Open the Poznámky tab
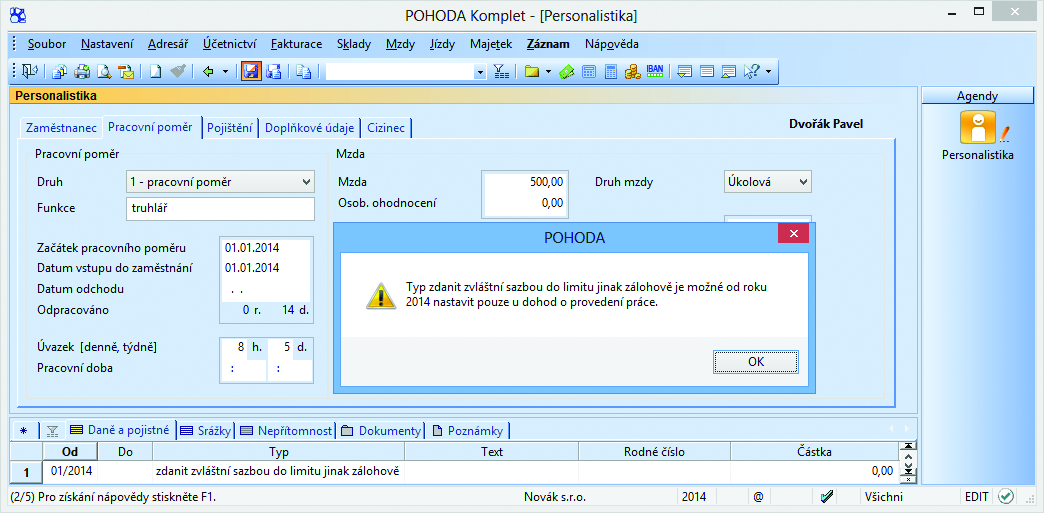This screenshot has height=513, width=1044. [468, 431]
